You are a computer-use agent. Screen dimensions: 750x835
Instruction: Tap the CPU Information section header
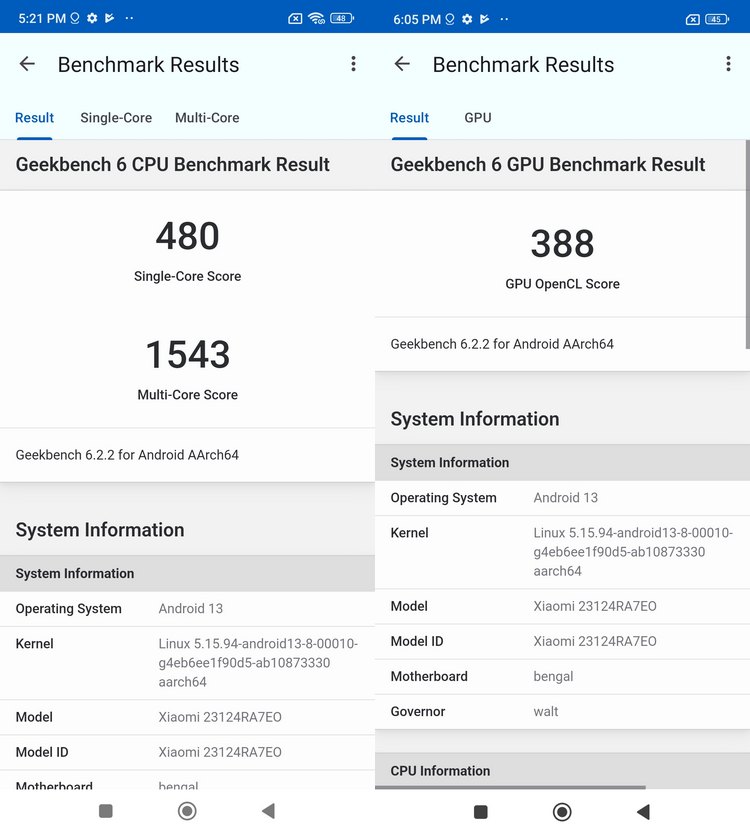(562, 770)
